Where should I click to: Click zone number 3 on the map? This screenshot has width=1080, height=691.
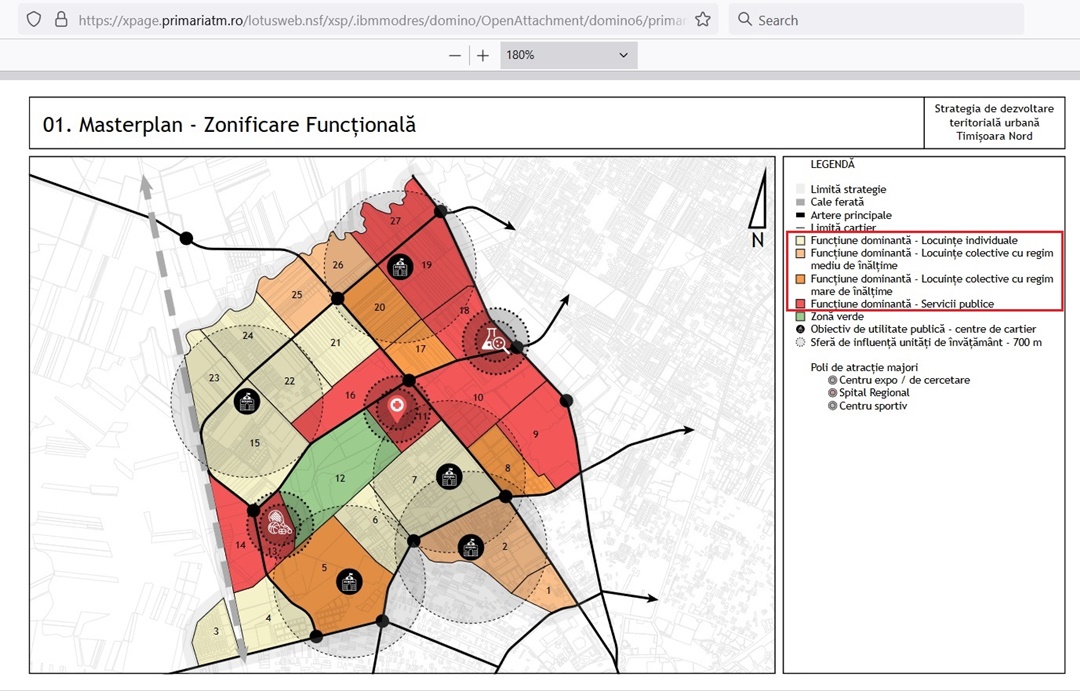(x=216, y=631)
